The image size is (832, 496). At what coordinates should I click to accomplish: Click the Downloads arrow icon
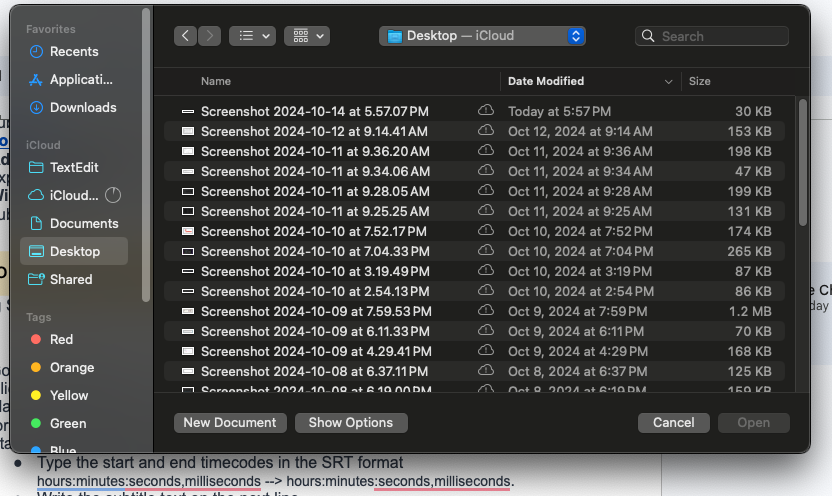tap(36, 108)
